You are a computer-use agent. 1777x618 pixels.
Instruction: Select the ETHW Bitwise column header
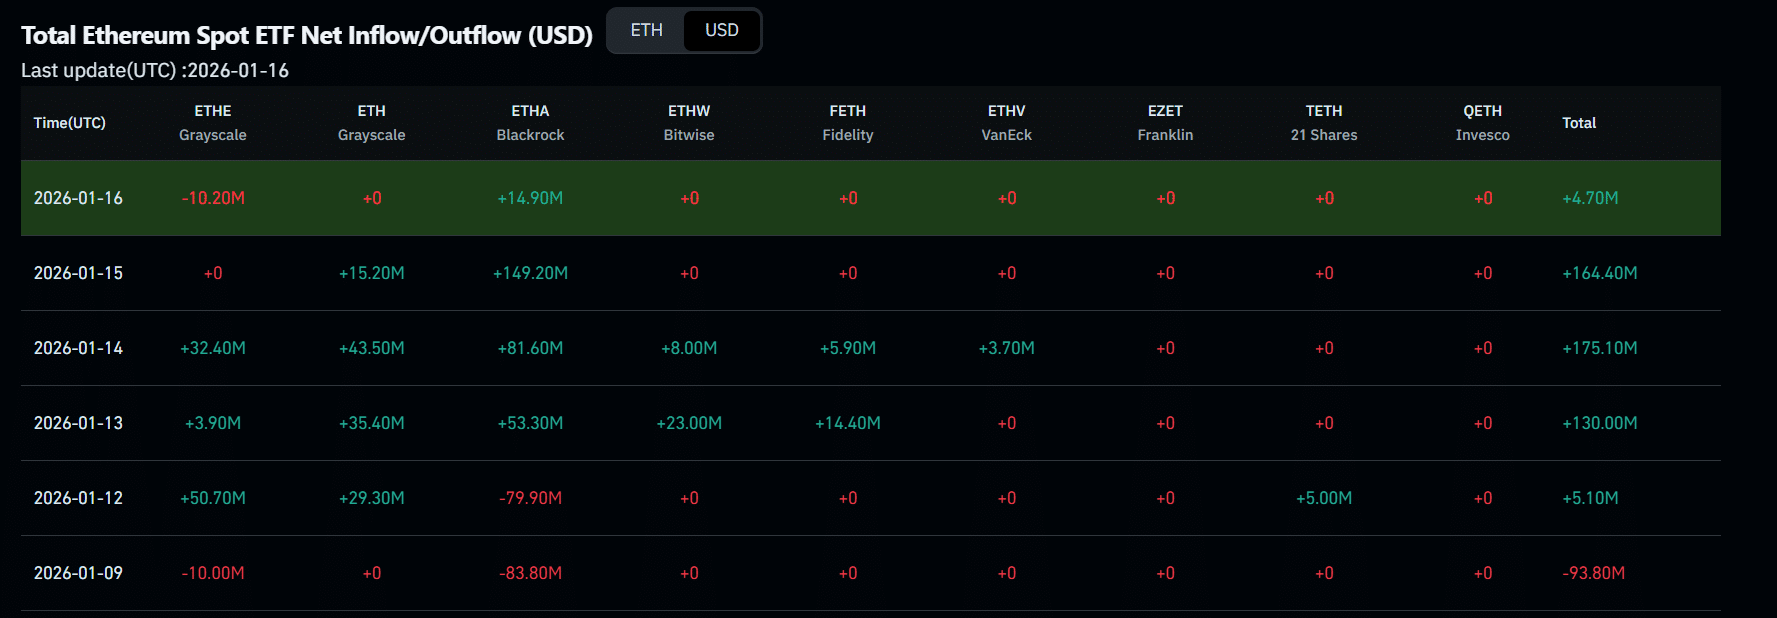point(689,122)
